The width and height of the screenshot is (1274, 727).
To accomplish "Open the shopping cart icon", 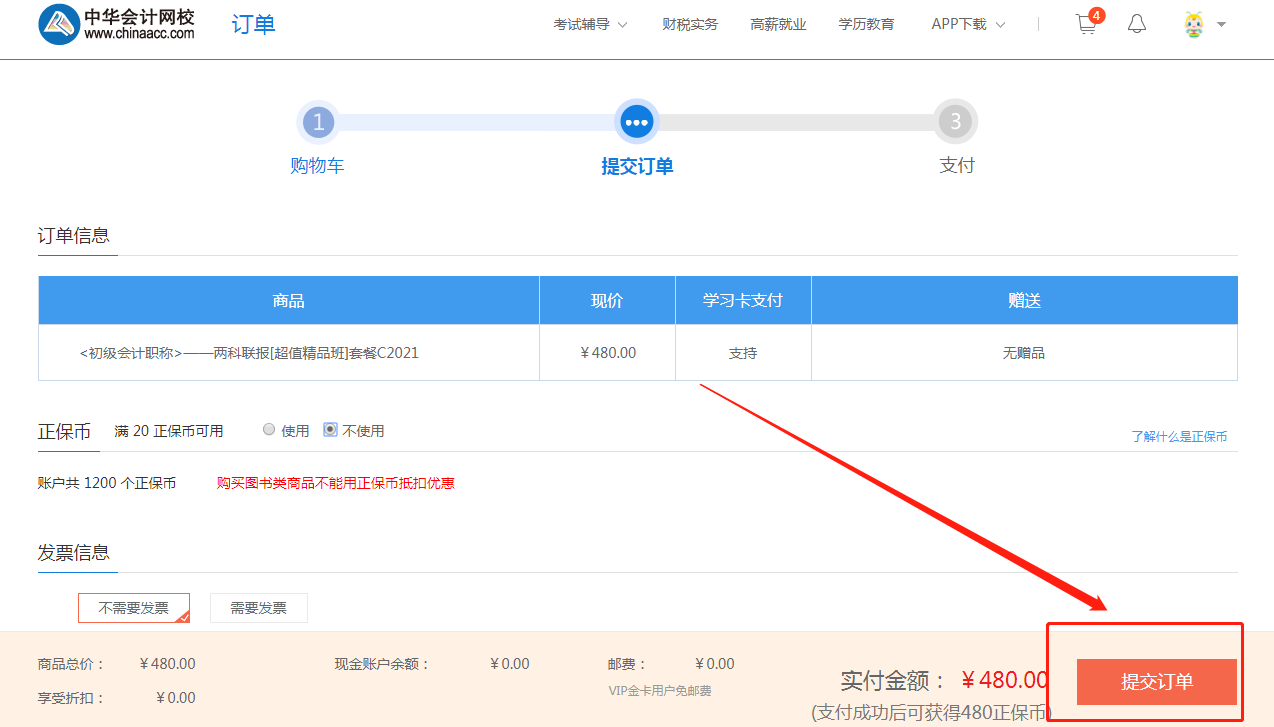I will 1086,25.
